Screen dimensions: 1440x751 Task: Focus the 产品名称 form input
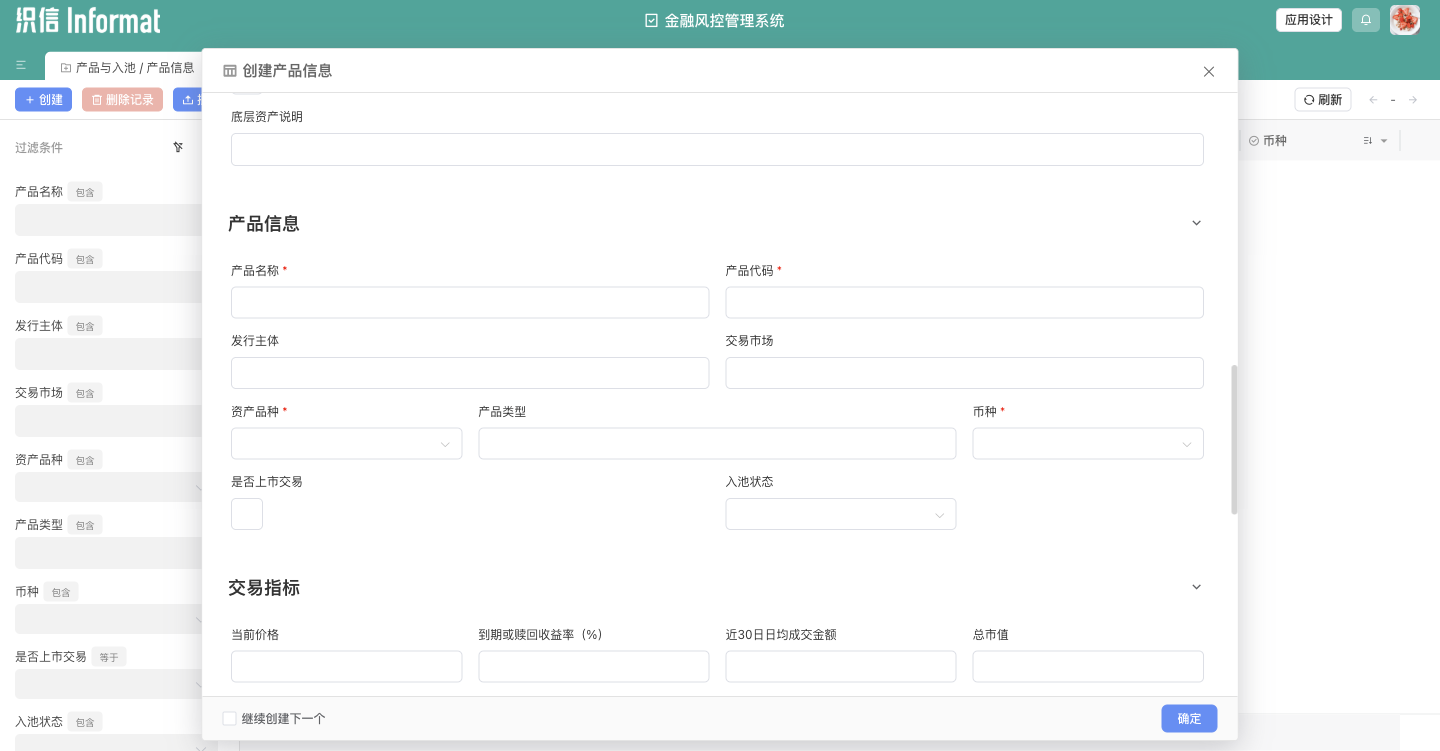(470, 303)
